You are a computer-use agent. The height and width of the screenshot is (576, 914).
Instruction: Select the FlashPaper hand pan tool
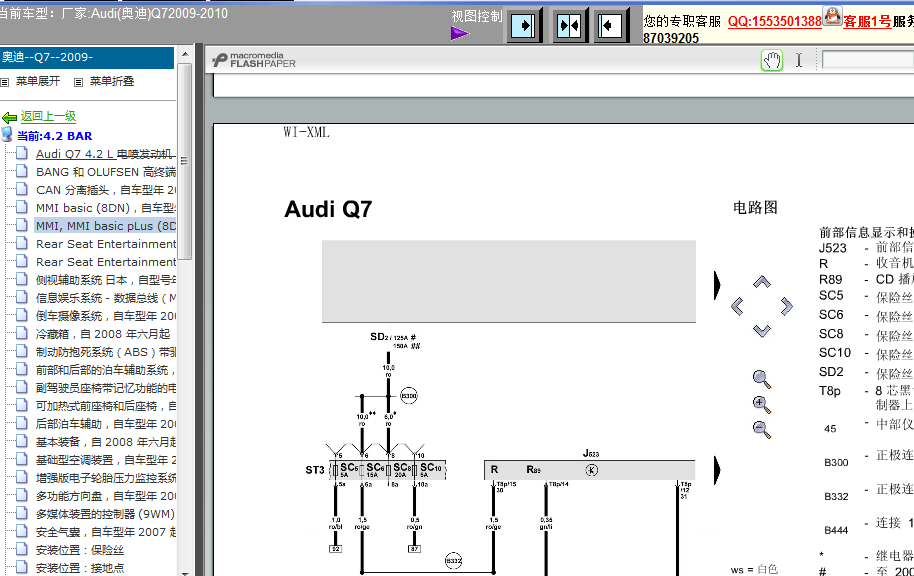click(772, 60)
